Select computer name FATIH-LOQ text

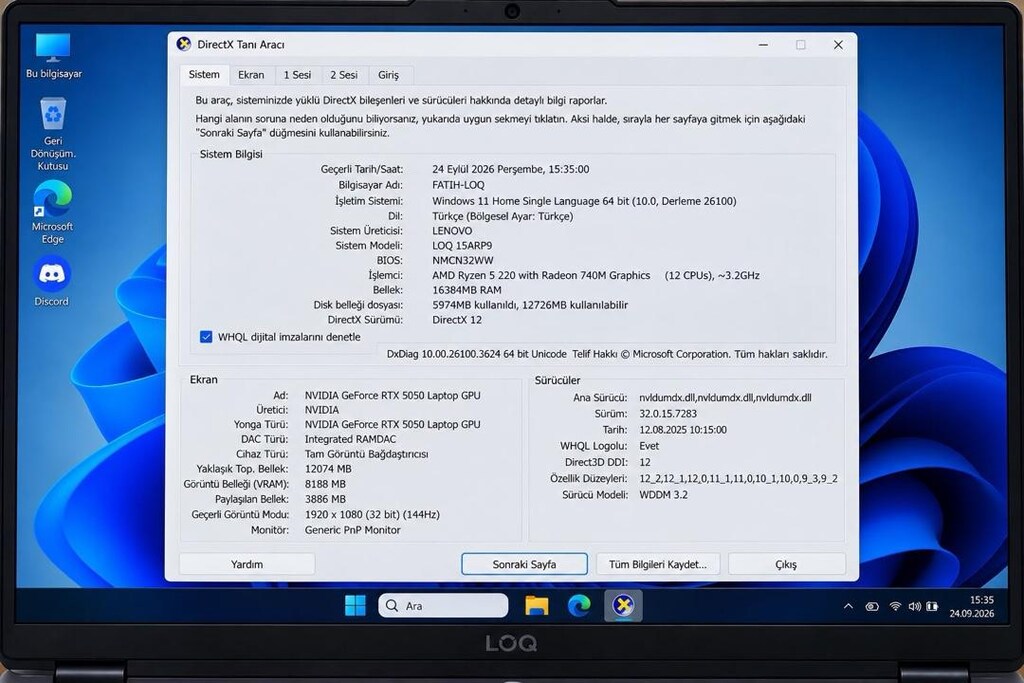pos(458,185)
